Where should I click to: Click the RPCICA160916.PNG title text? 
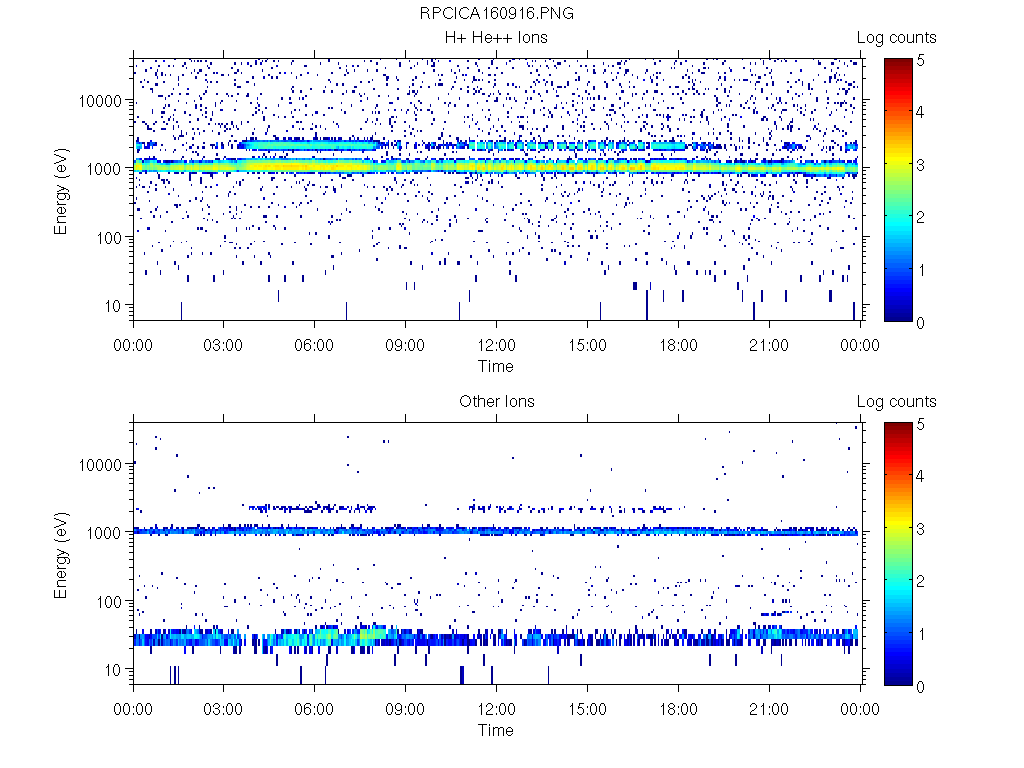click(496, 13)
